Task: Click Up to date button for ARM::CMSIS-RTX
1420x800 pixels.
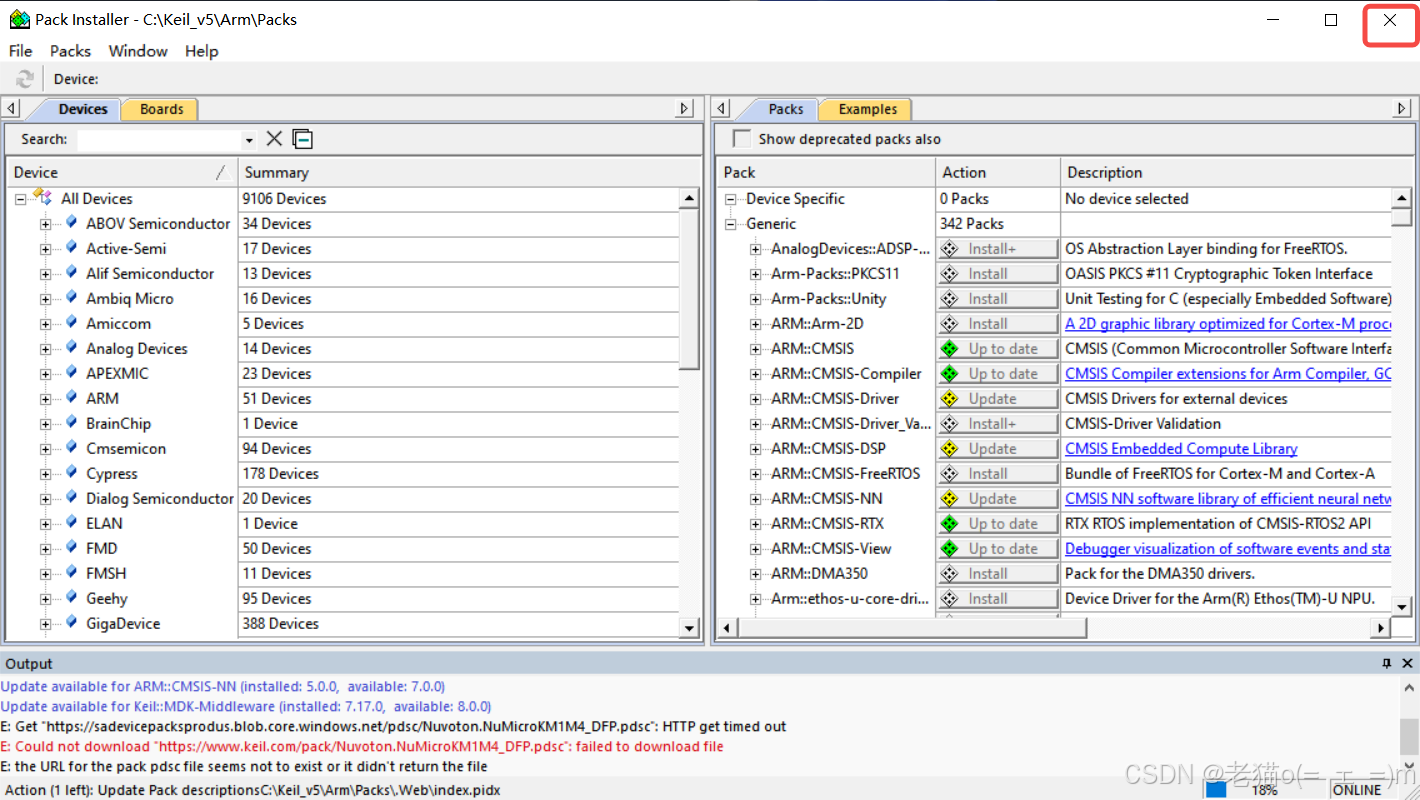Action: [x=997, y=523]
